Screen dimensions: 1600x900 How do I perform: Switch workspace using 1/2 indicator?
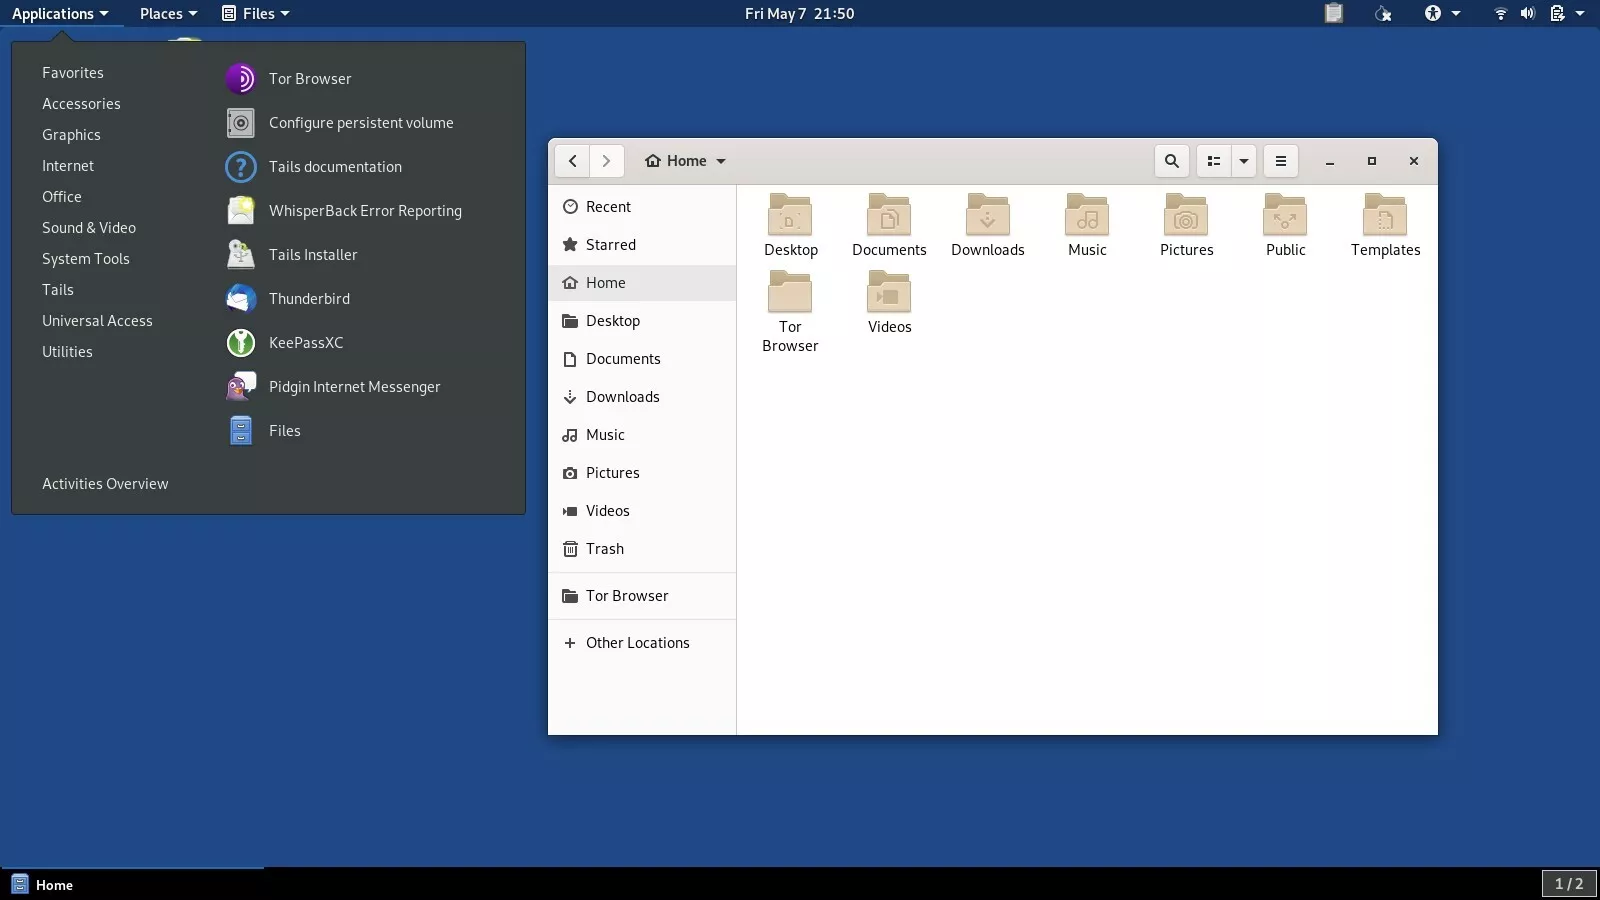[1569, 884]
